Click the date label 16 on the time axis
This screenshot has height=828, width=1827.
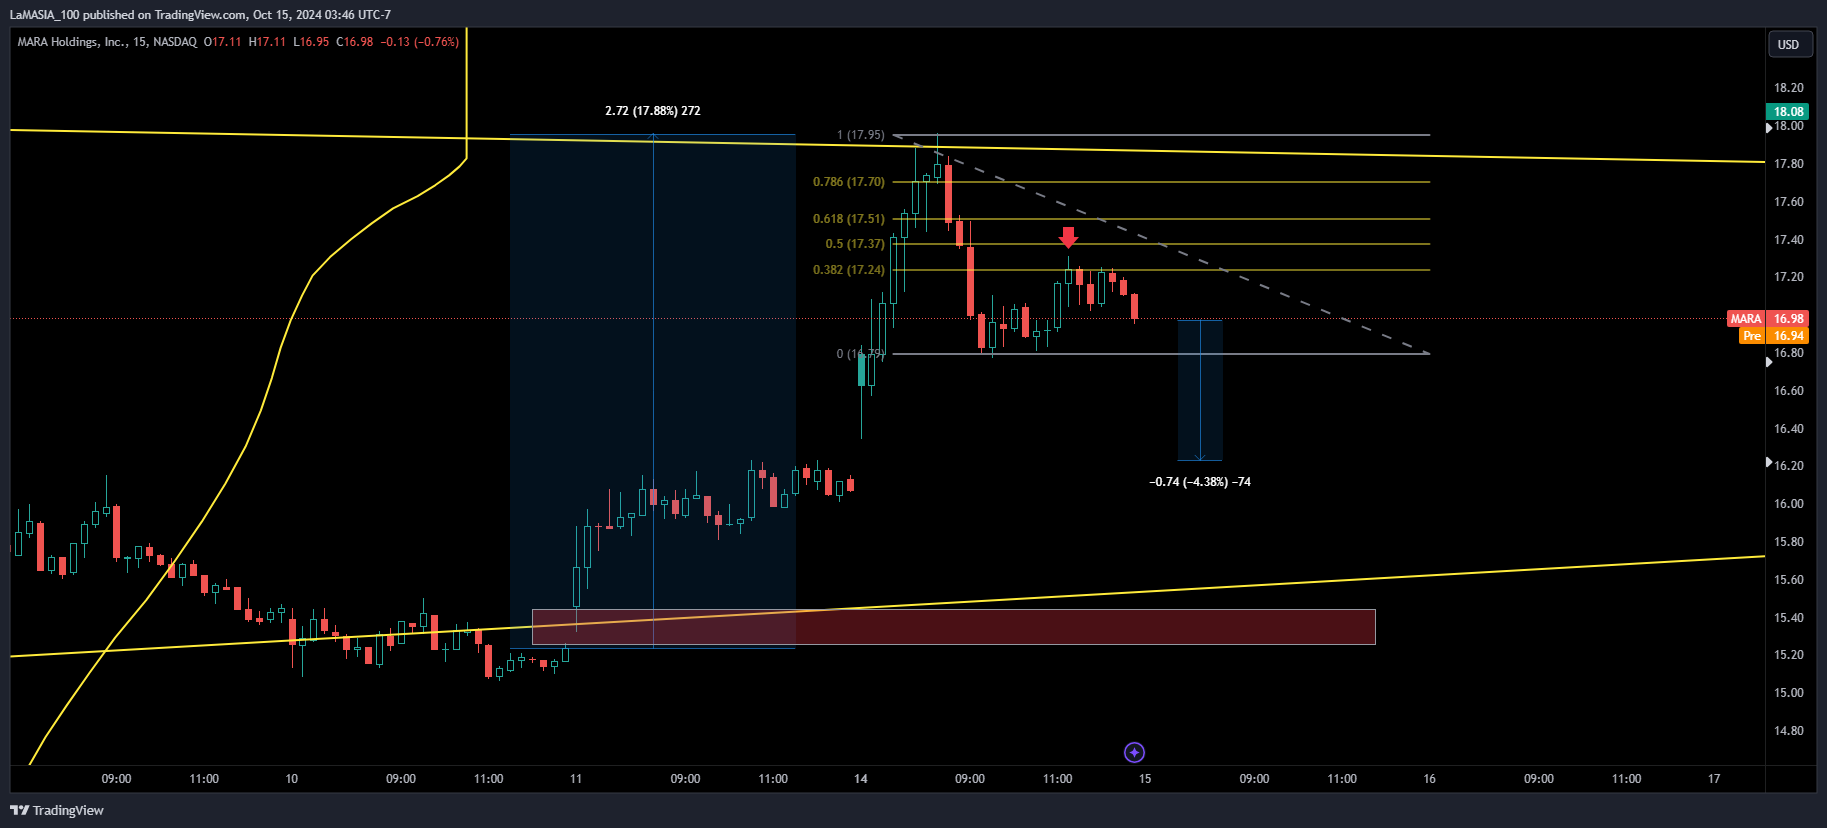click(x=1429, y=779)
